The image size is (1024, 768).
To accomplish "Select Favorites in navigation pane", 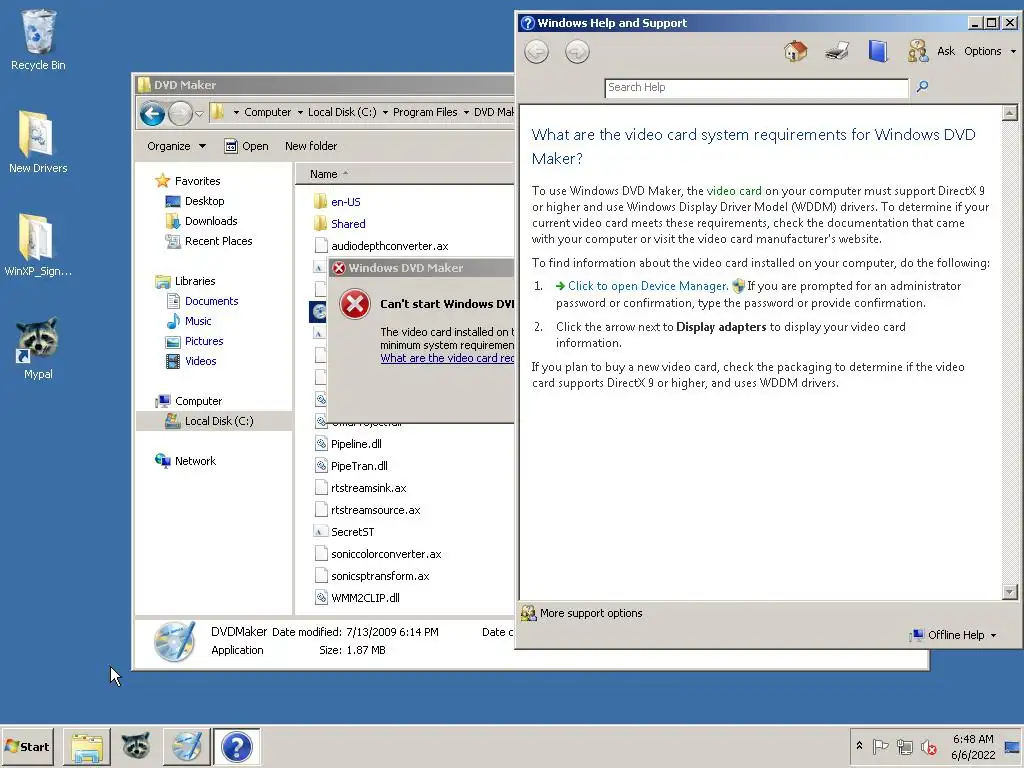I will click(x=197, y=181).
